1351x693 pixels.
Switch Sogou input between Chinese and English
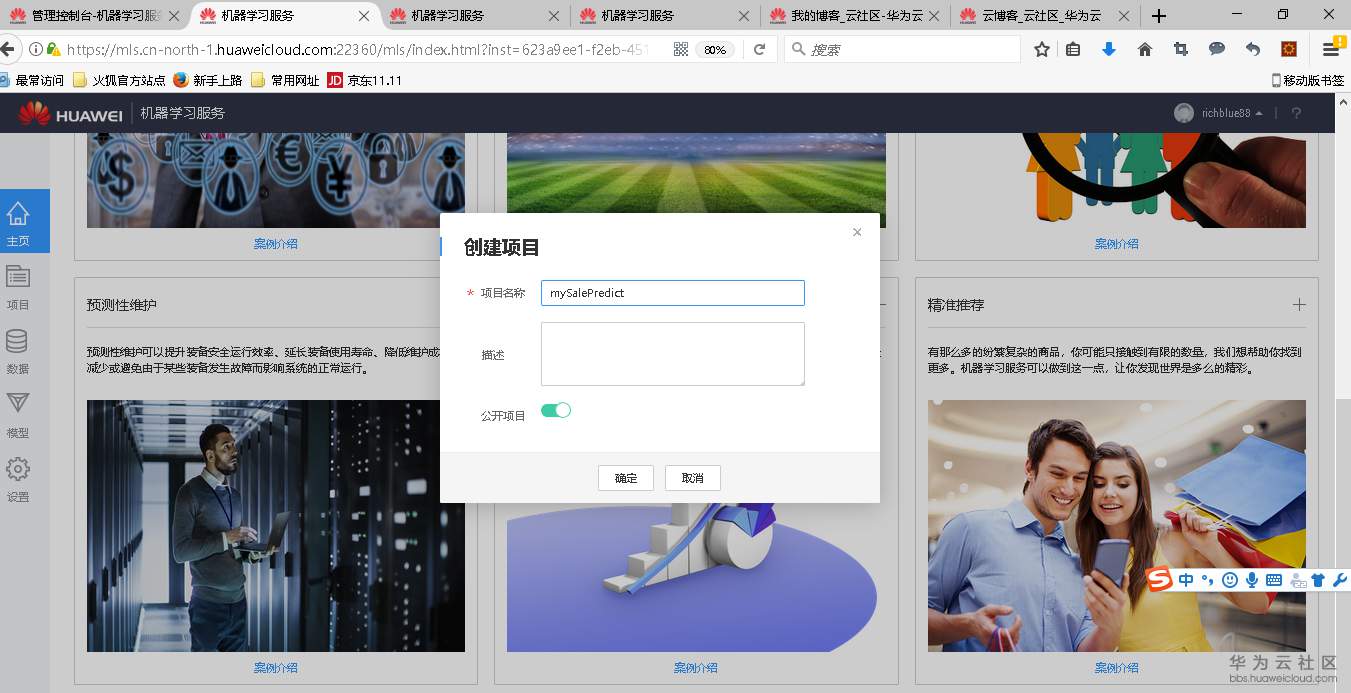[1185, 579]
